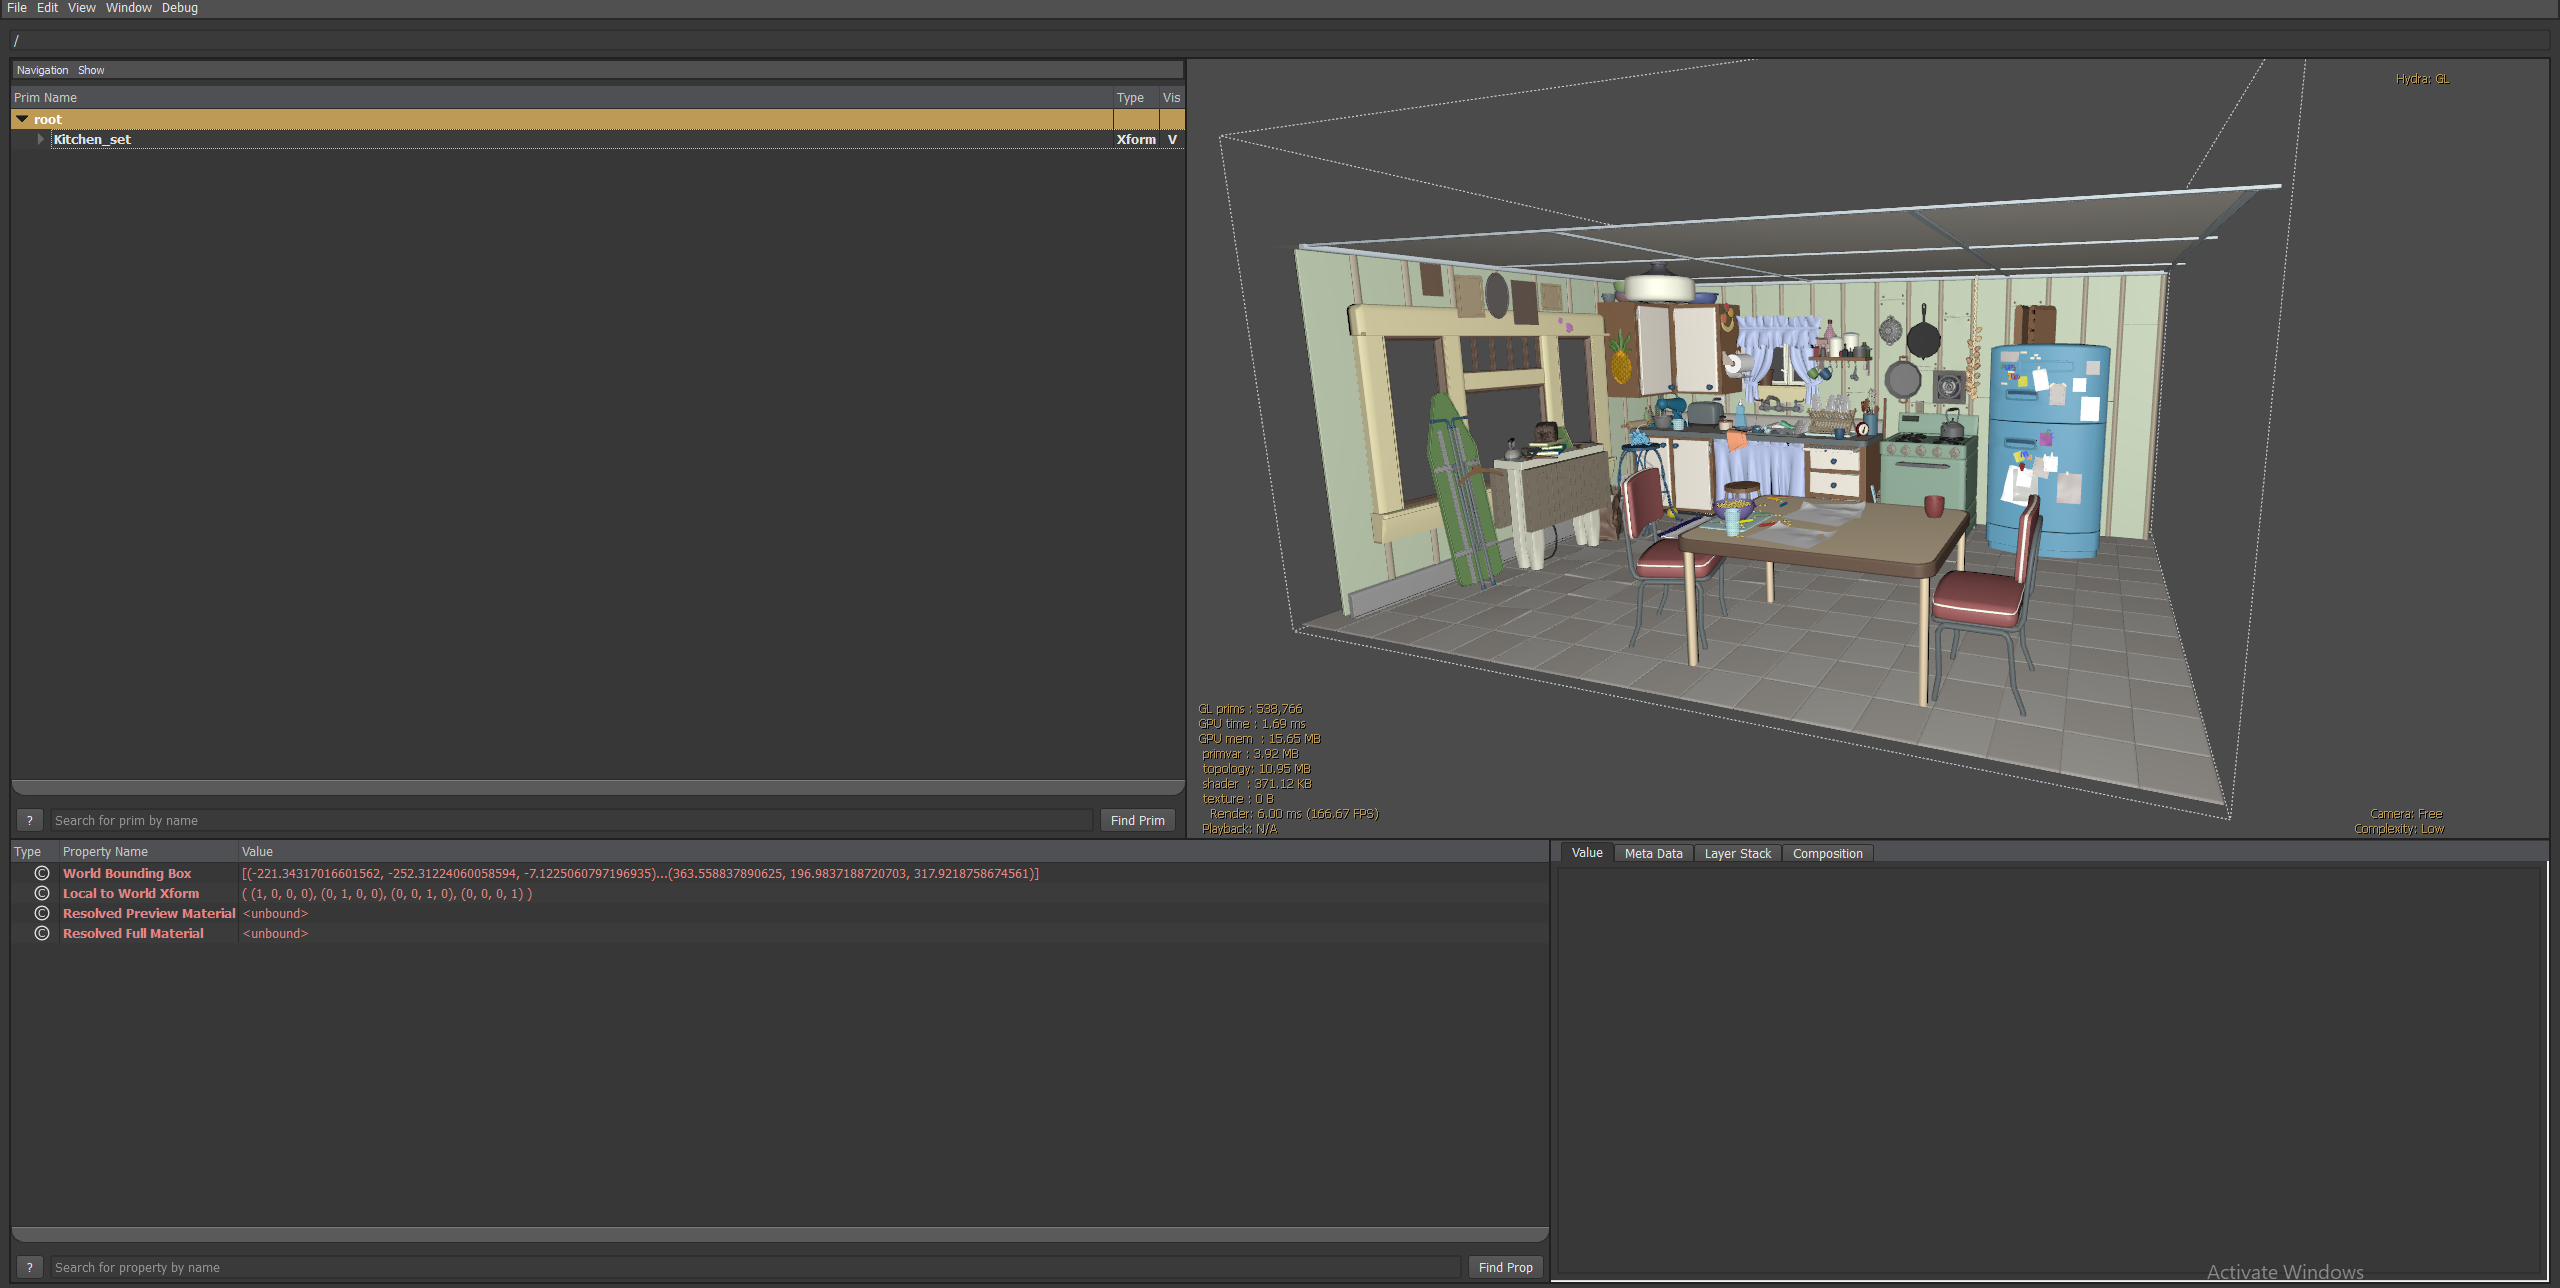Click the Resolved Full Material type icon
Viewport: 2560px width, 1288px height.
point(42,933)
